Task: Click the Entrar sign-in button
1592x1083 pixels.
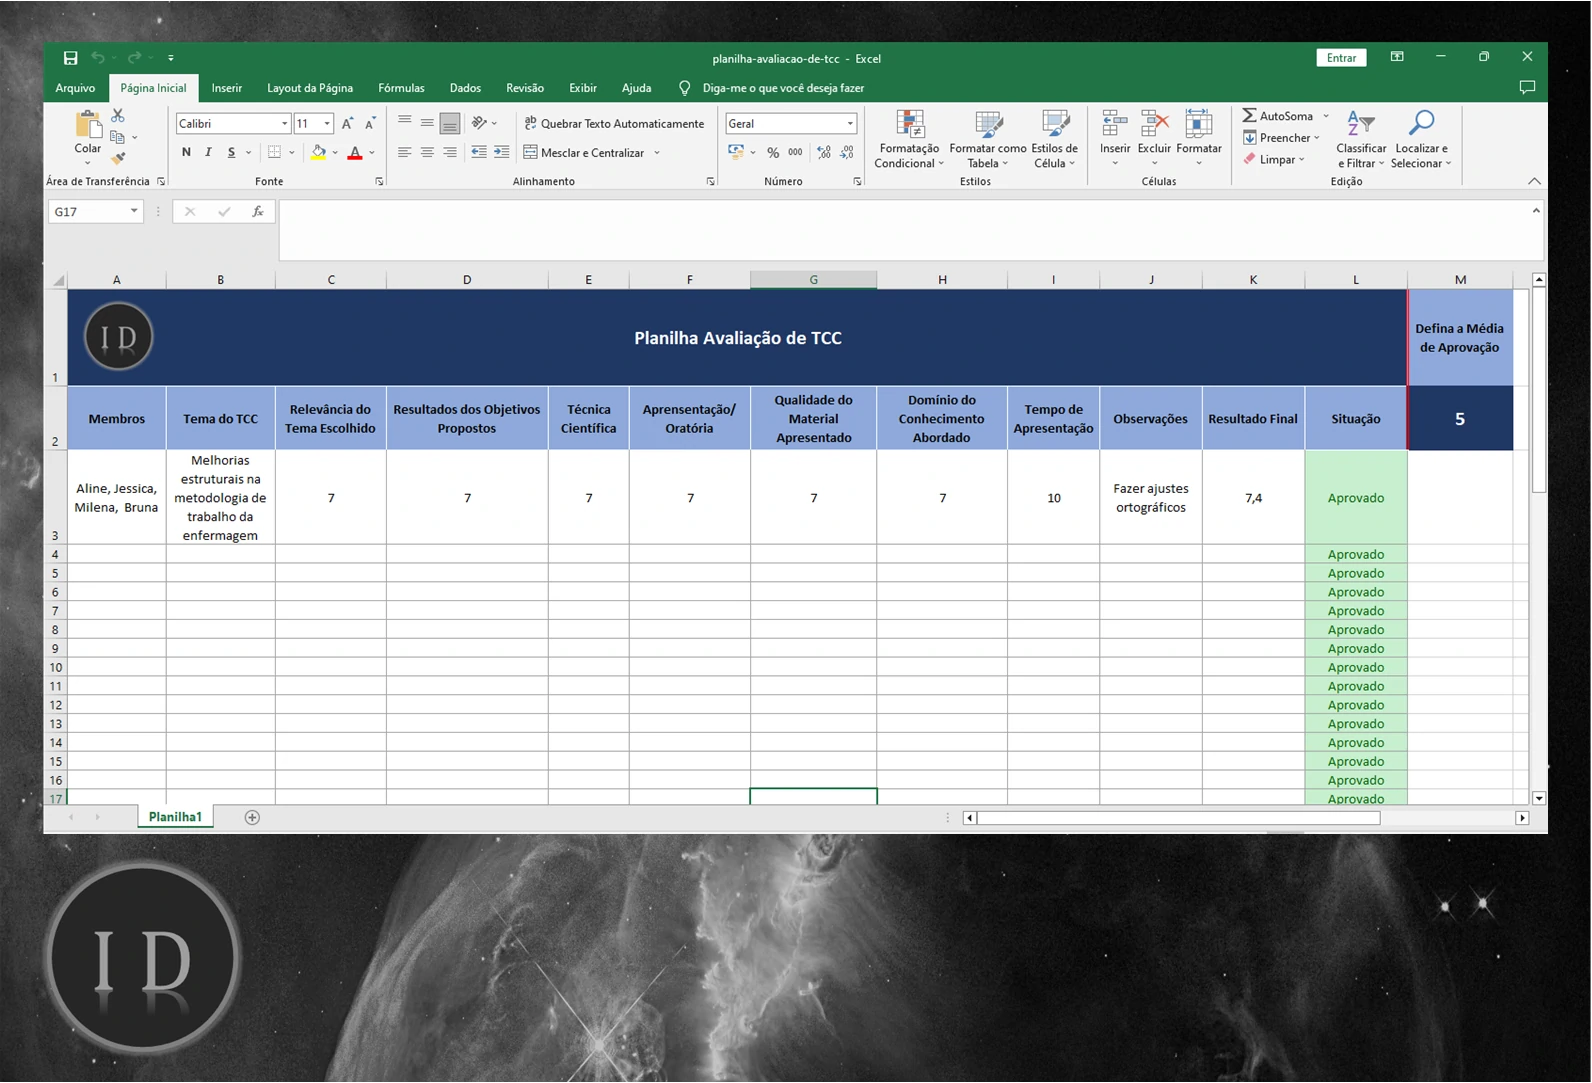Action: (x=1341, y=58)
